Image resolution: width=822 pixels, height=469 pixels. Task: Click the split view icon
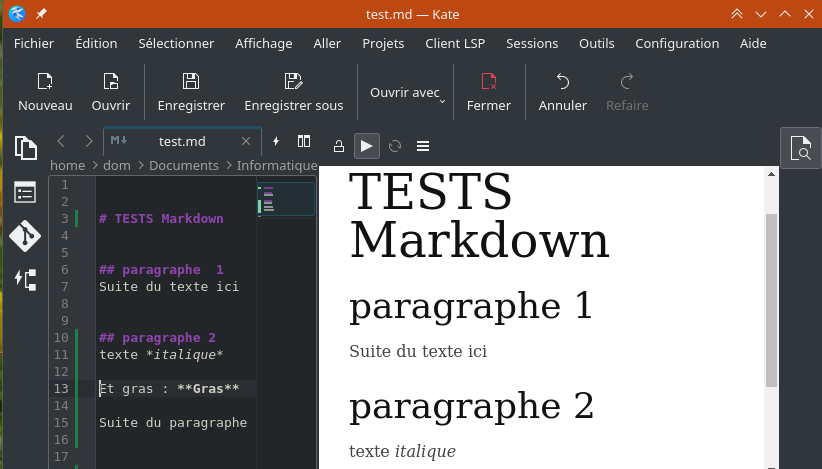click(x=304, y=141)
